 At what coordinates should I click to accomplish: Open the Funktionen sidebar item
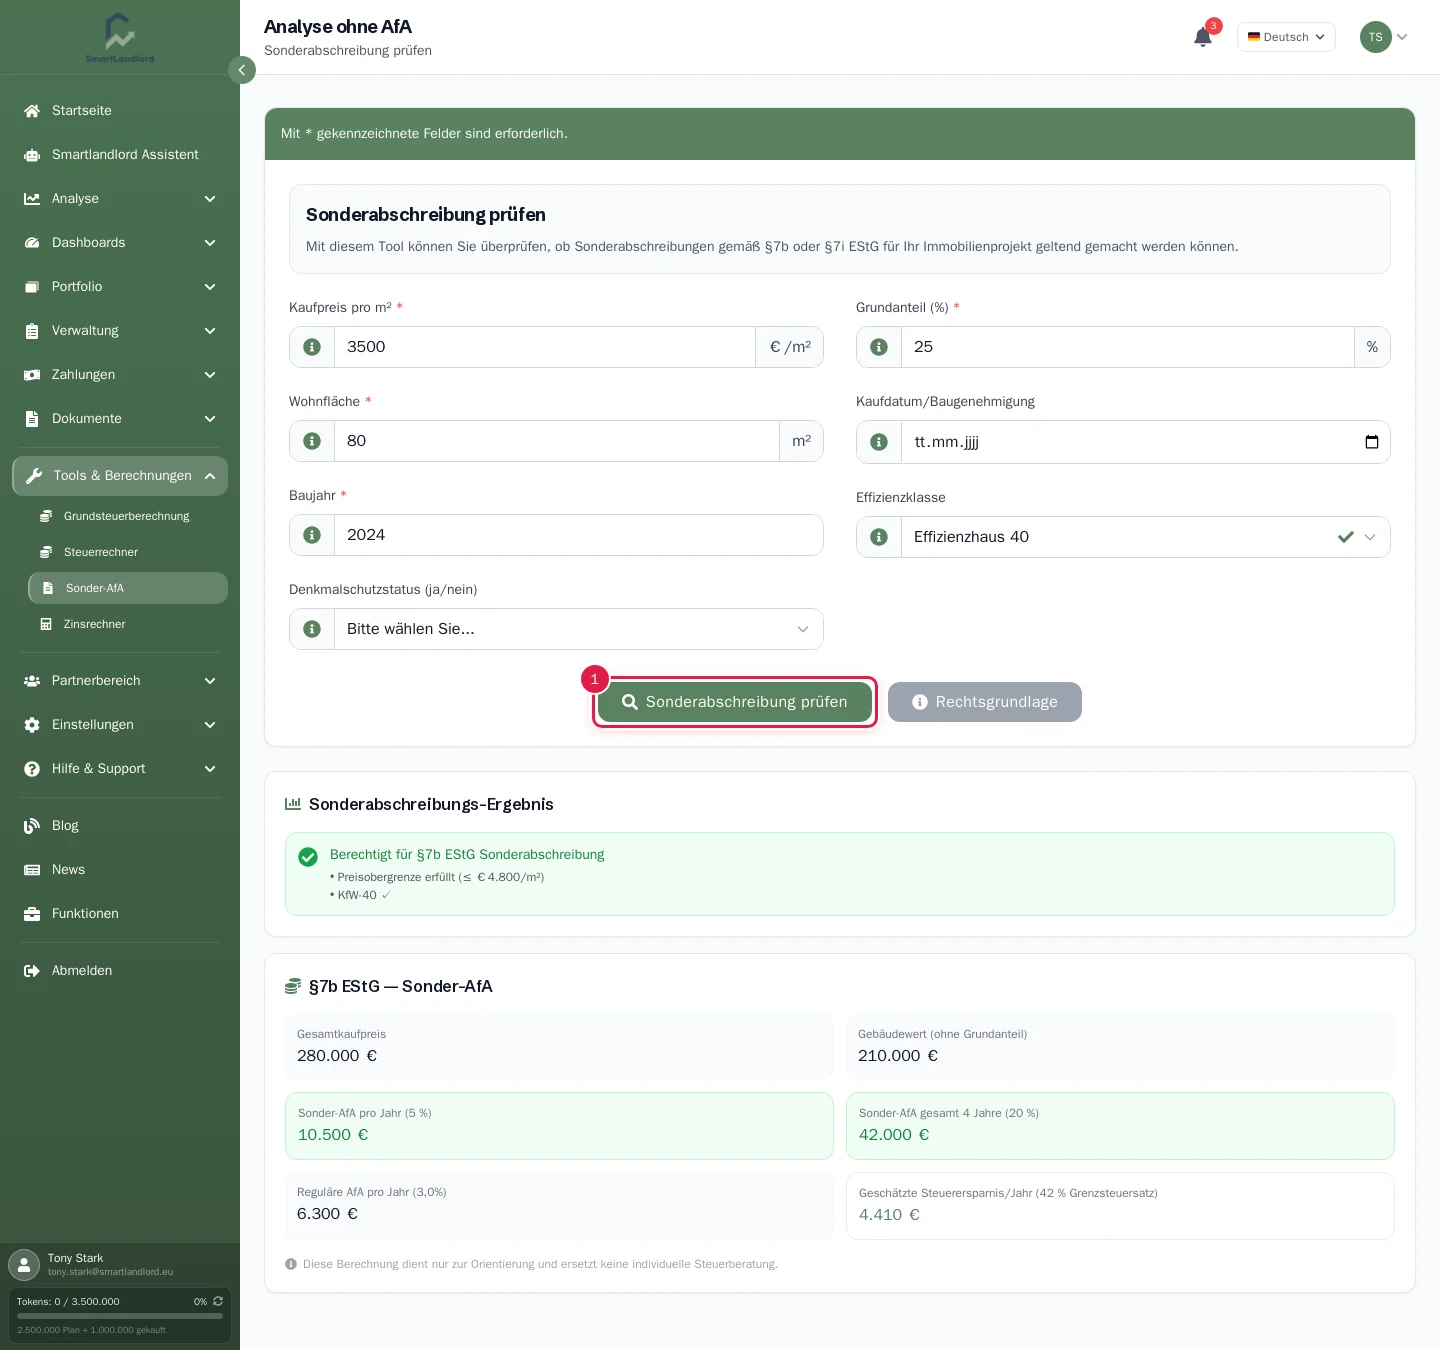tap(120, 914)
